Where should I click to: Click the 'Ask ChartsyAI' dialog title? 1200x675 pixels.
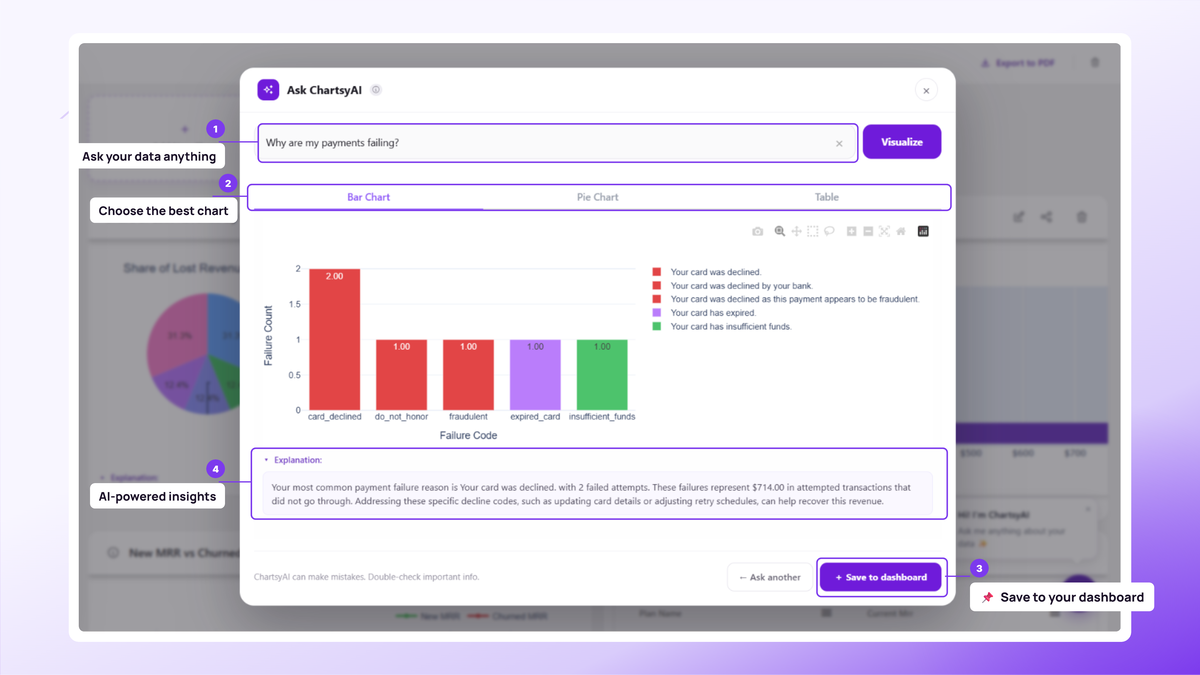click(x=324, y=90)
